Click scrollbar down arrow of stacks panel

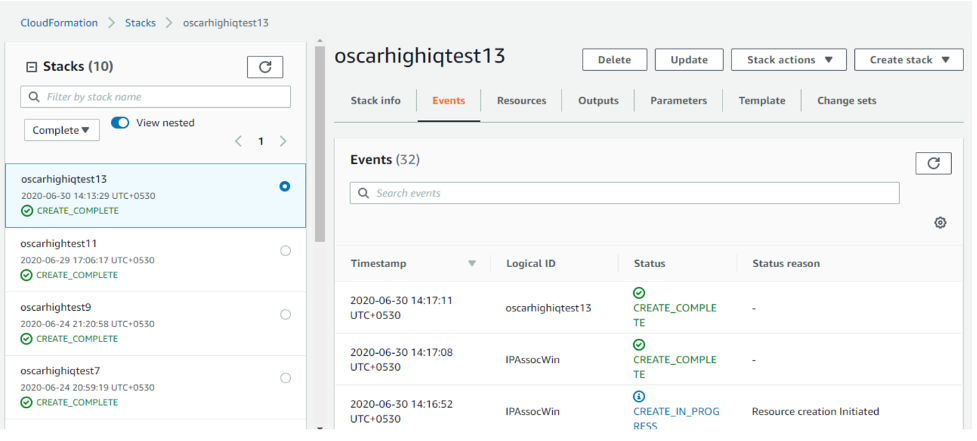(x=320, y=427)
